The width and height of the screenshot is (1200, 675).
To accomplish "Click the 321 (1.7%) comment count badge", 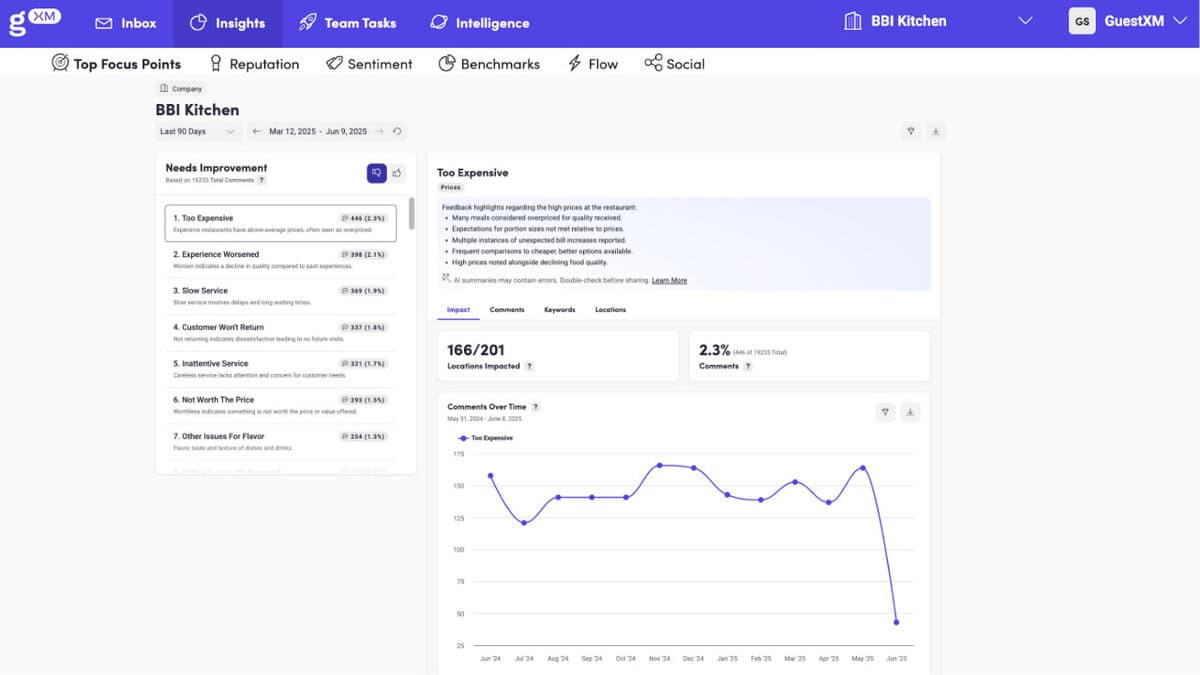I will coord(362,363).
